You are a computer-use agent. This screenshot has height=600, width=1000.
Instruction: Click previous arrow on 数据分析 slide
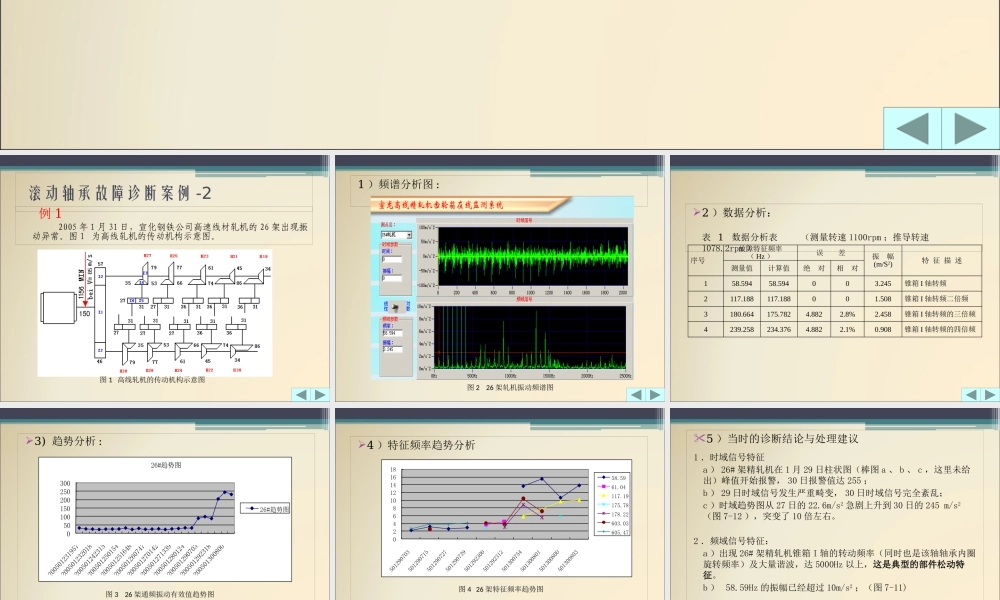click(x=971, y=395)
